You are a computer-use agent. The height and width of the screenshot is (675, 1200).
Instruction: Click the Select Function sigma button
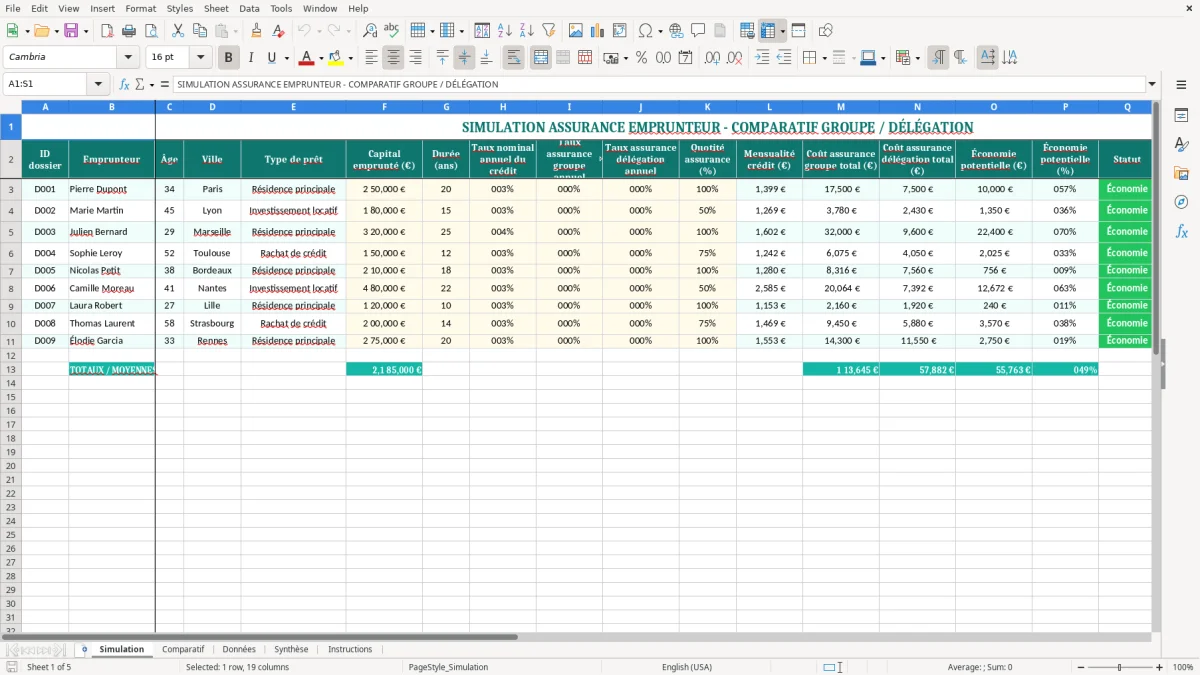click(x=139, y=84)
